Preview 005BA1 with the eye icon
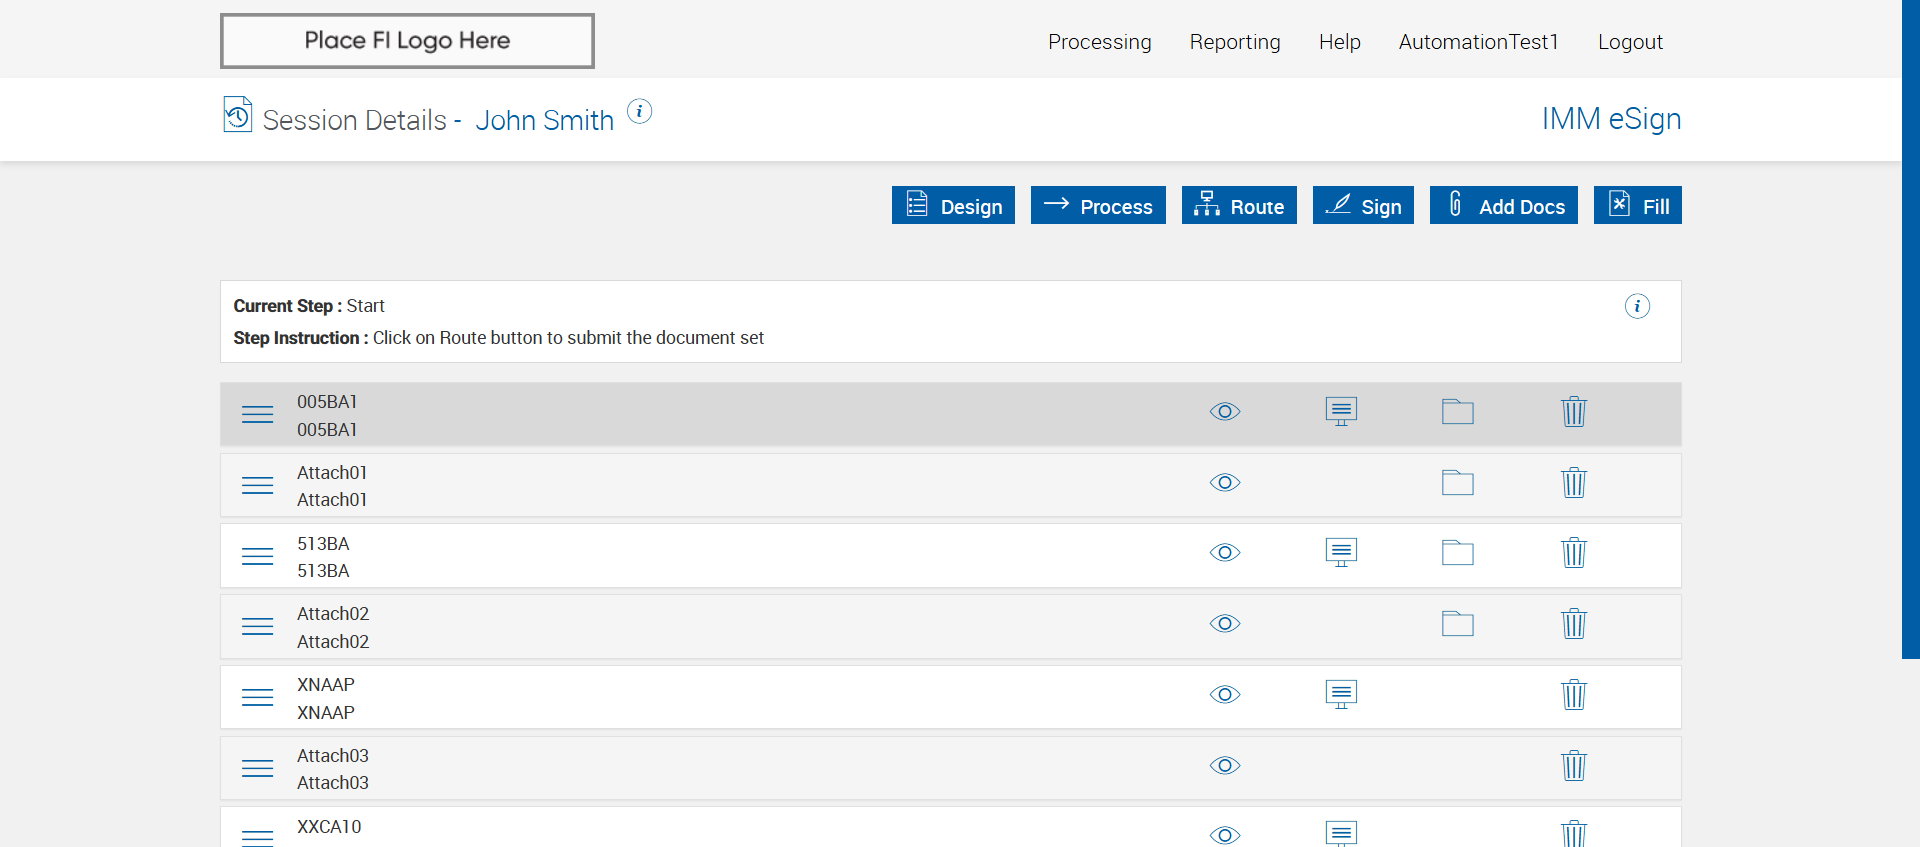The image size is (1920, 847). click(x=1224, y=412)
